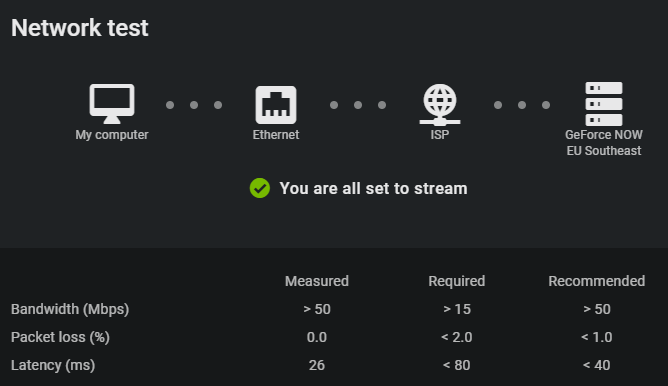Select the Packet loss (%) row label
The image size is (668, 386).
coord(60,337)
